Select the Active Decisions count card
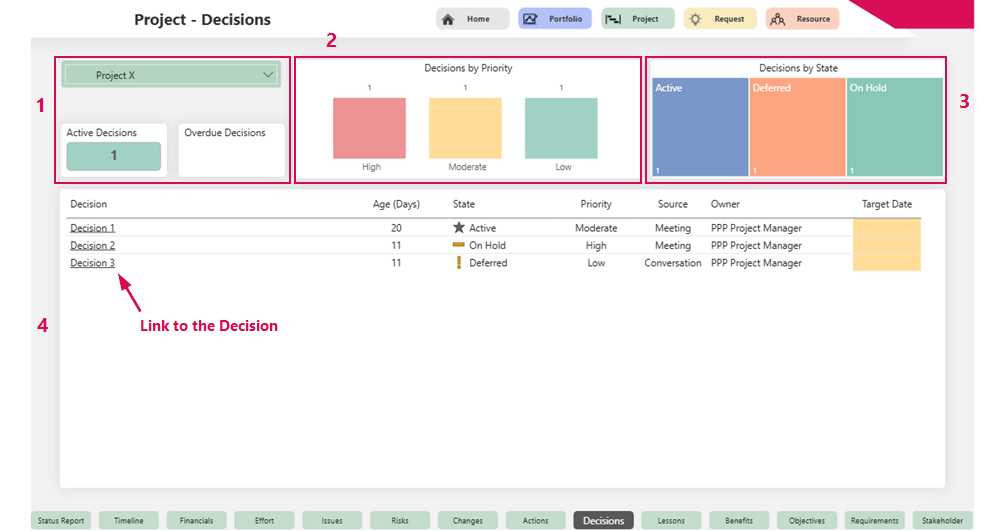This screenshot has height=530, width=1000. 113,156
